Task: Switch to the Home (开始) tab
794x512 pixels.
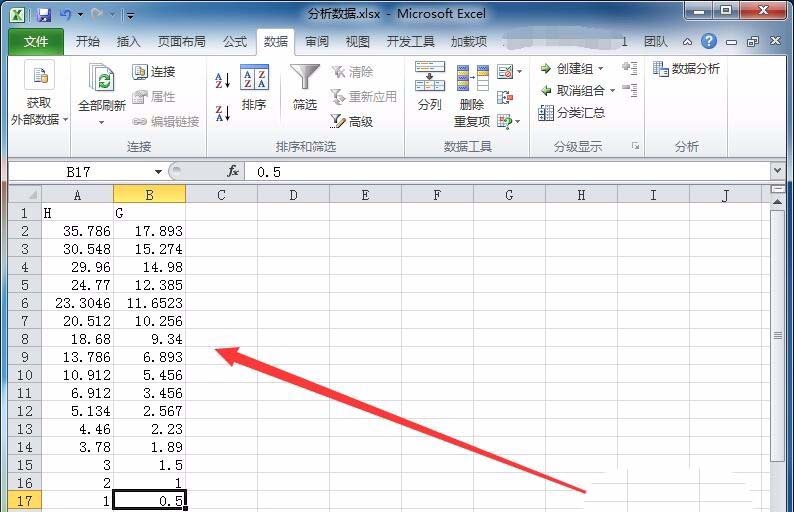Action: [88, 42]
